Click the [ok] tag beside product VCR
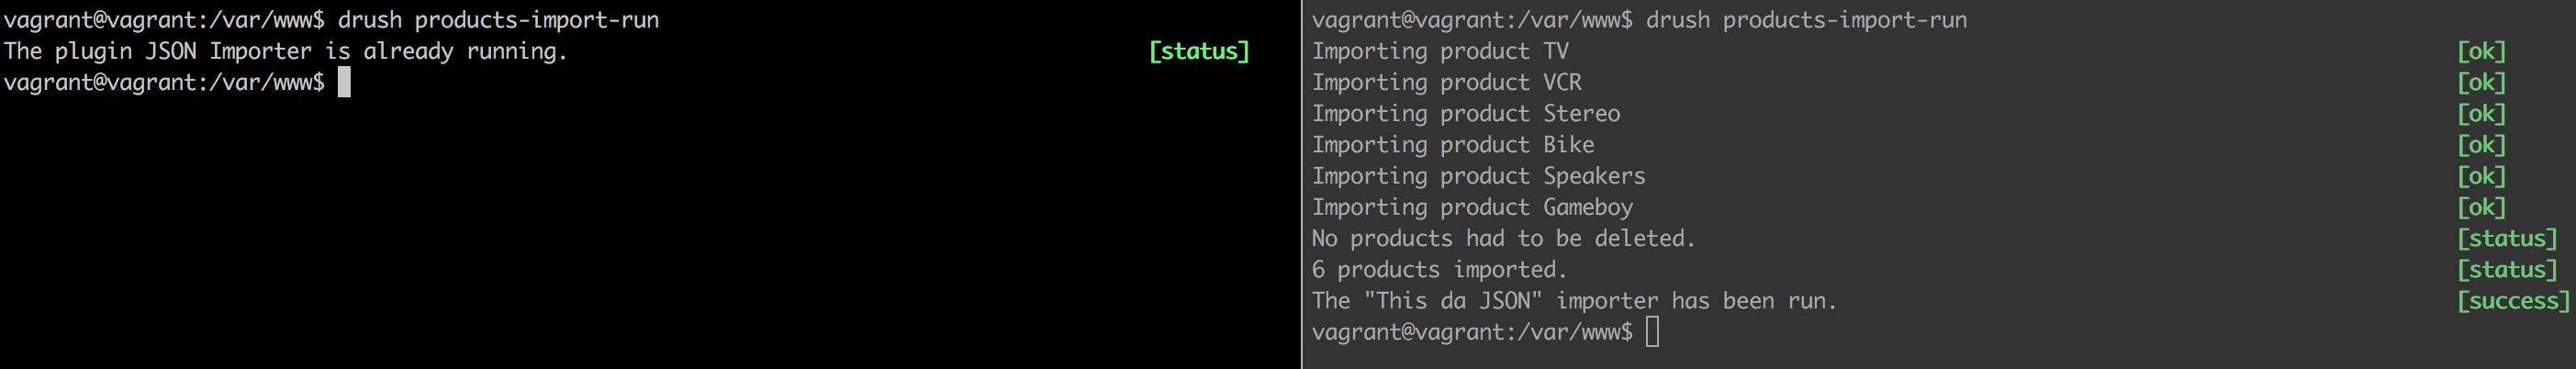The width and height of the screenshot is (2576, 369). click(2481, 82)
